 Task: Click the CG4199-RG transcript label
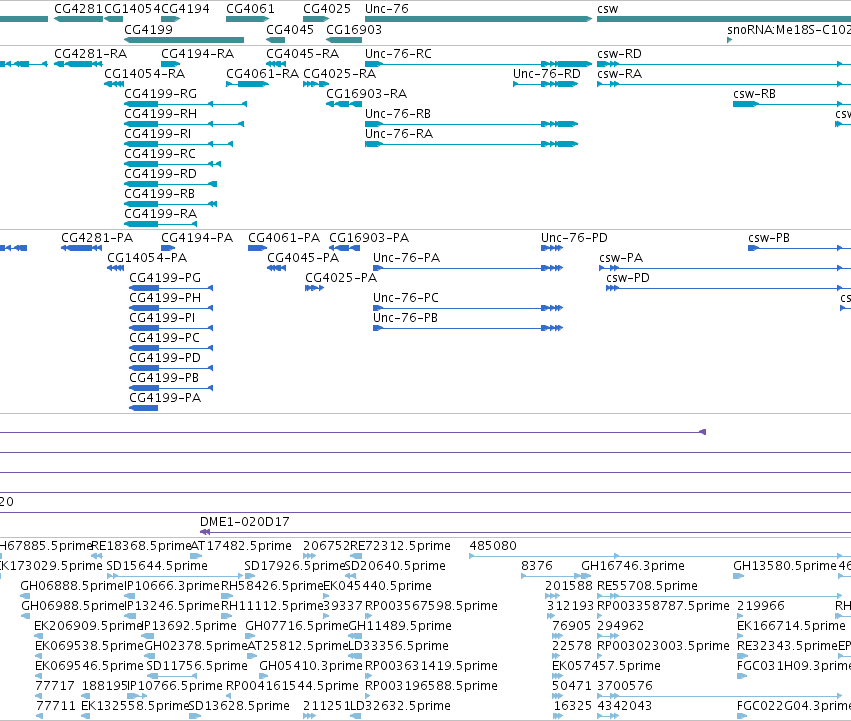161,93
